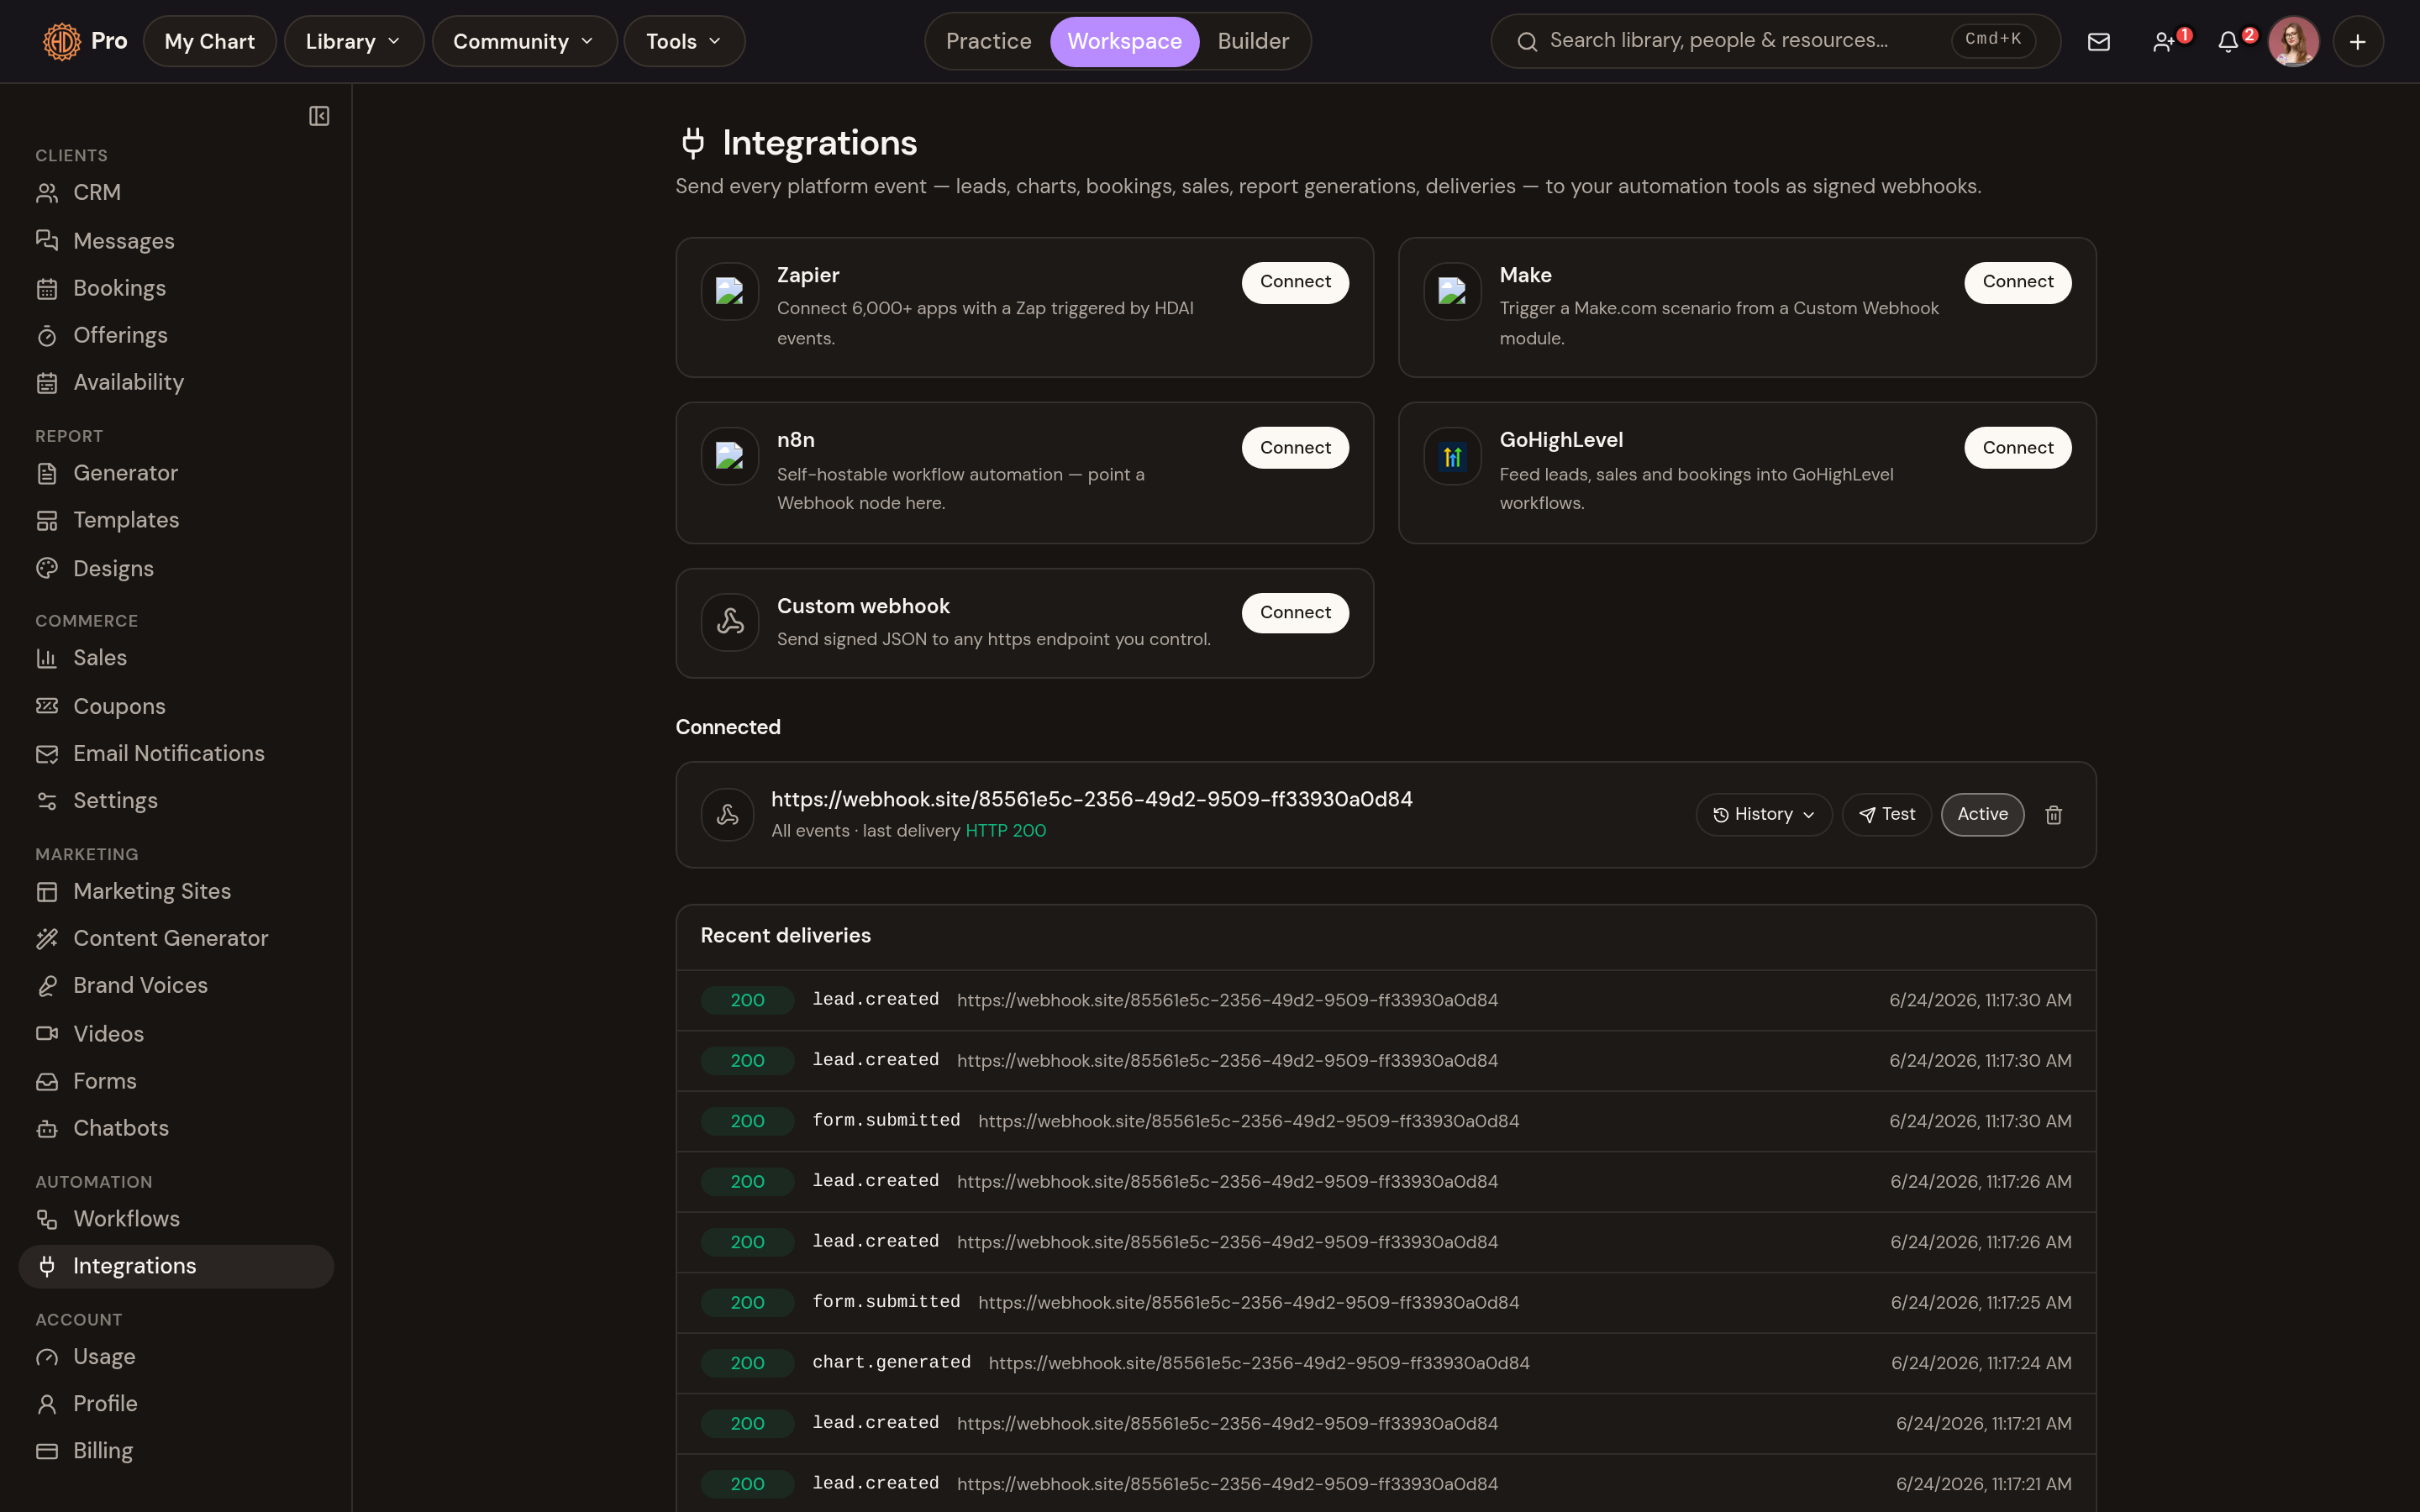Viewport: 2420px width, 1512px height.
Task: Click the GoHighLevel logo thumbnail
Action: 1452,457
